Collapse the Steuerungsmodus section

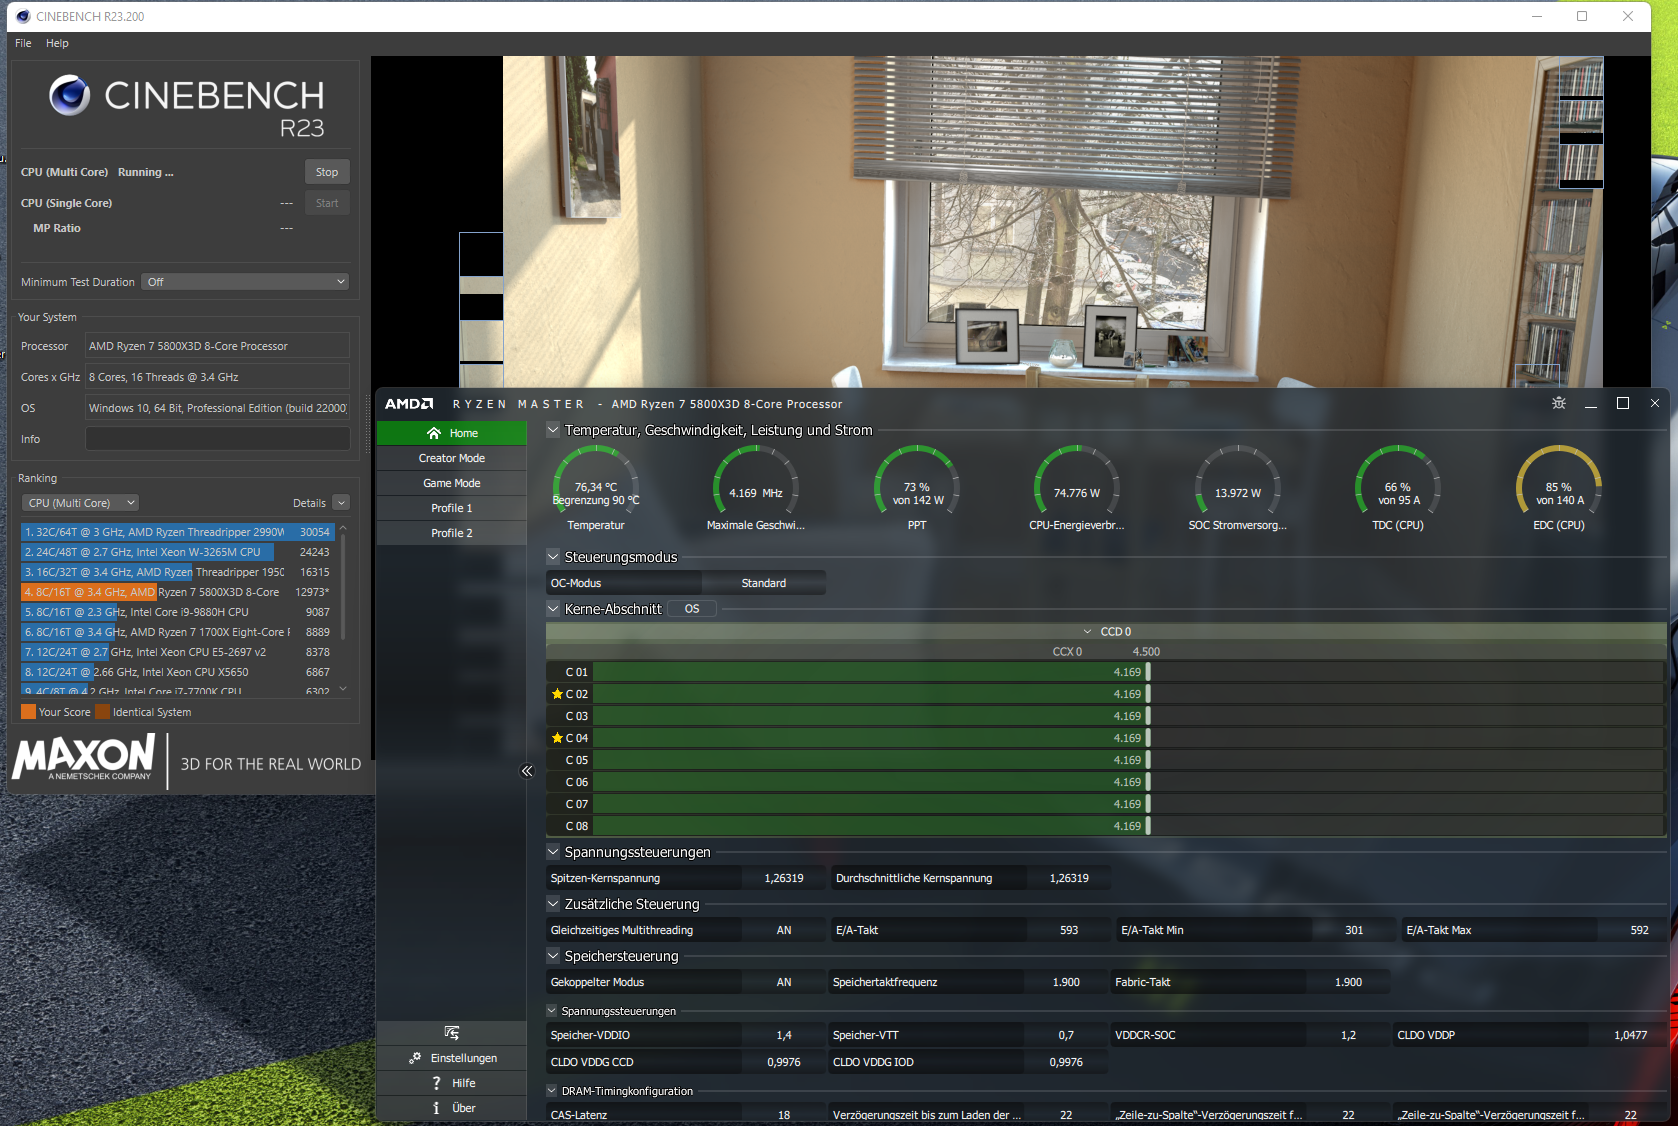click(553, 557)
